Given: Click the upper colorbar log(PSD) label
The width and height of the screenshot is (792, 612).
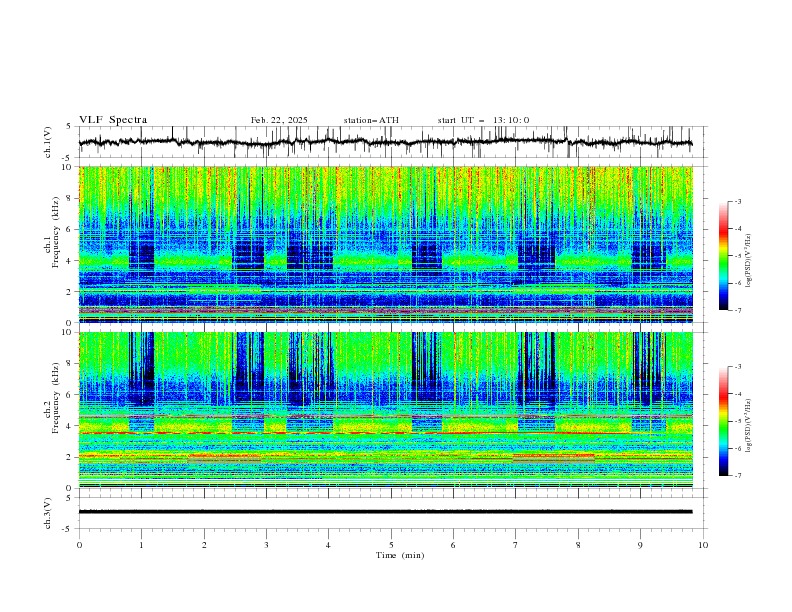Looking at the screenshot, I should (749, 261).
